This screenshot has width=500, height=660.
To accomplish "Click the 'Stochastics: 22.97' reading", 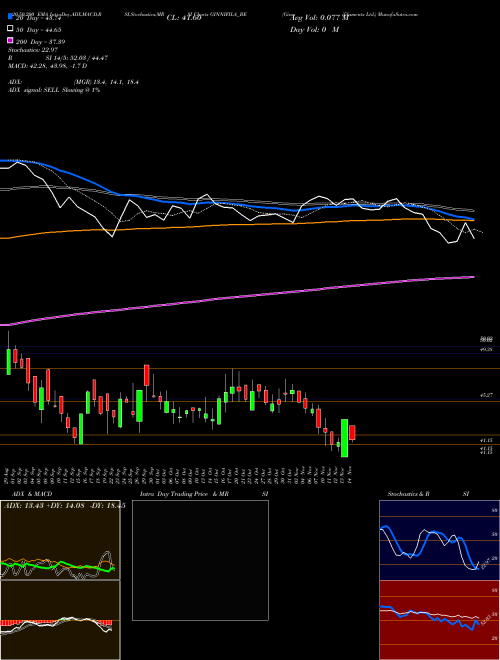I will (33, 50).
